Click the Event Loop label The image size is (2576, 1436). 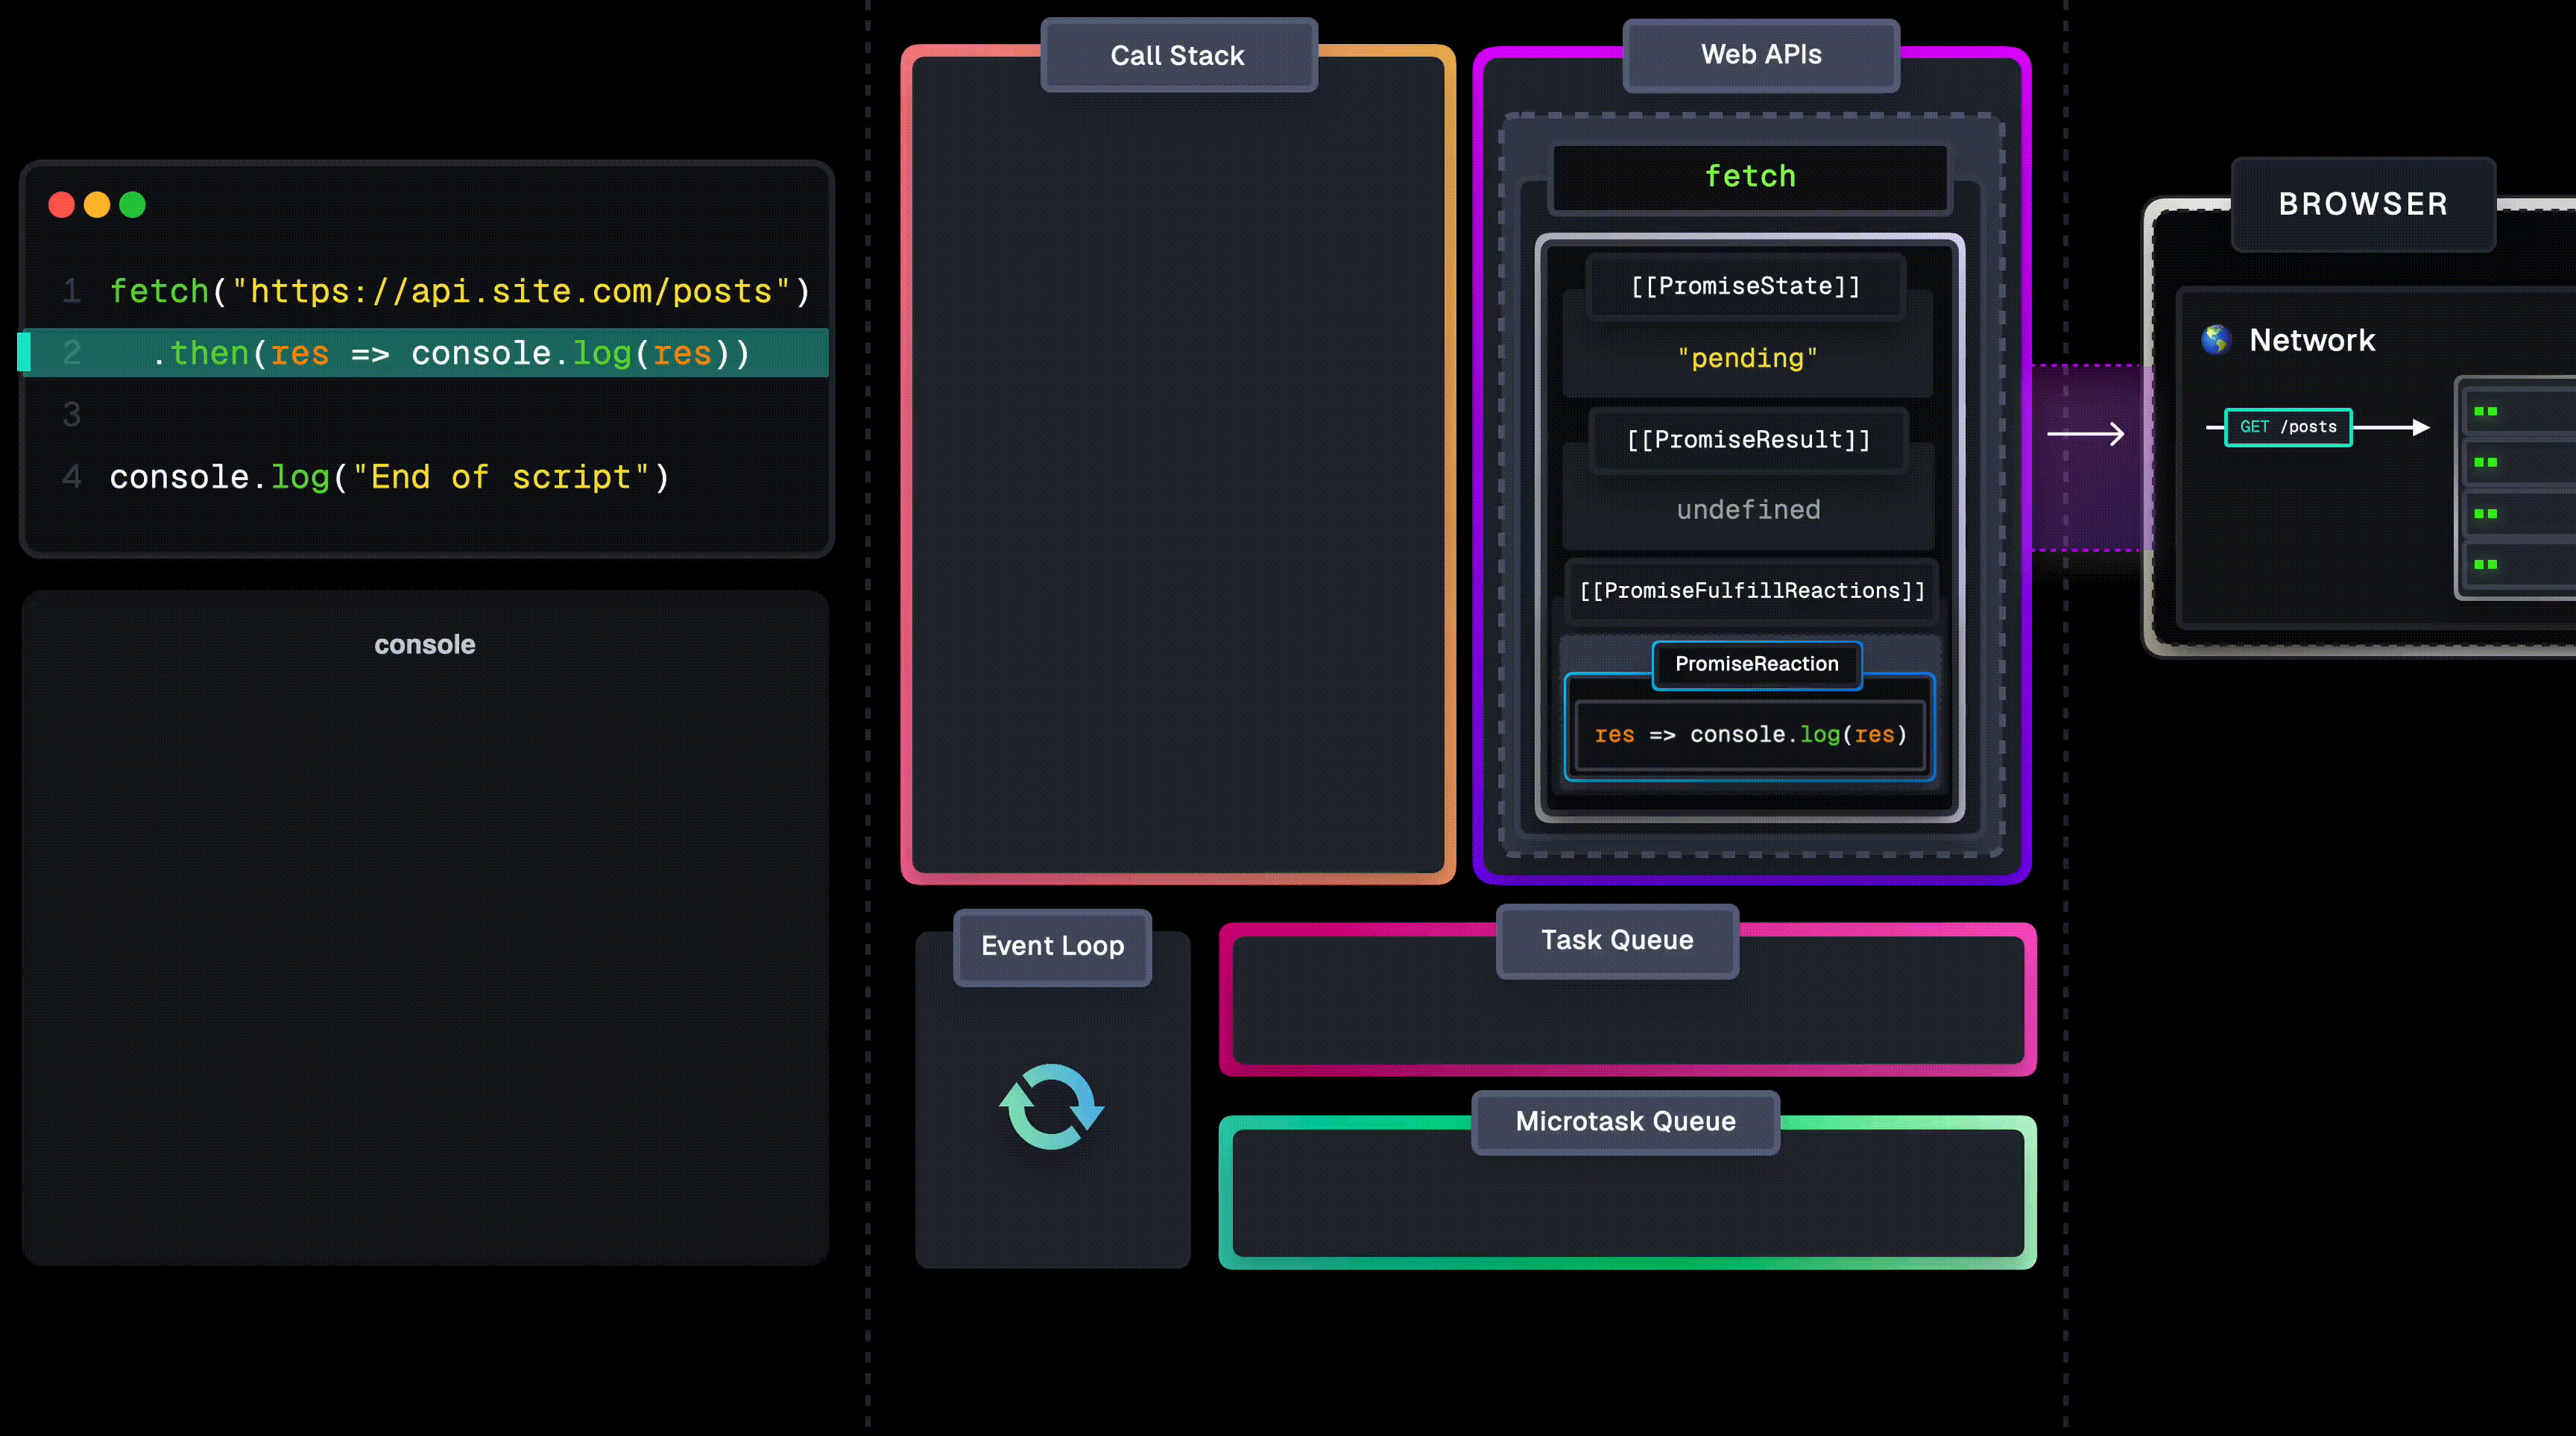1052,946
